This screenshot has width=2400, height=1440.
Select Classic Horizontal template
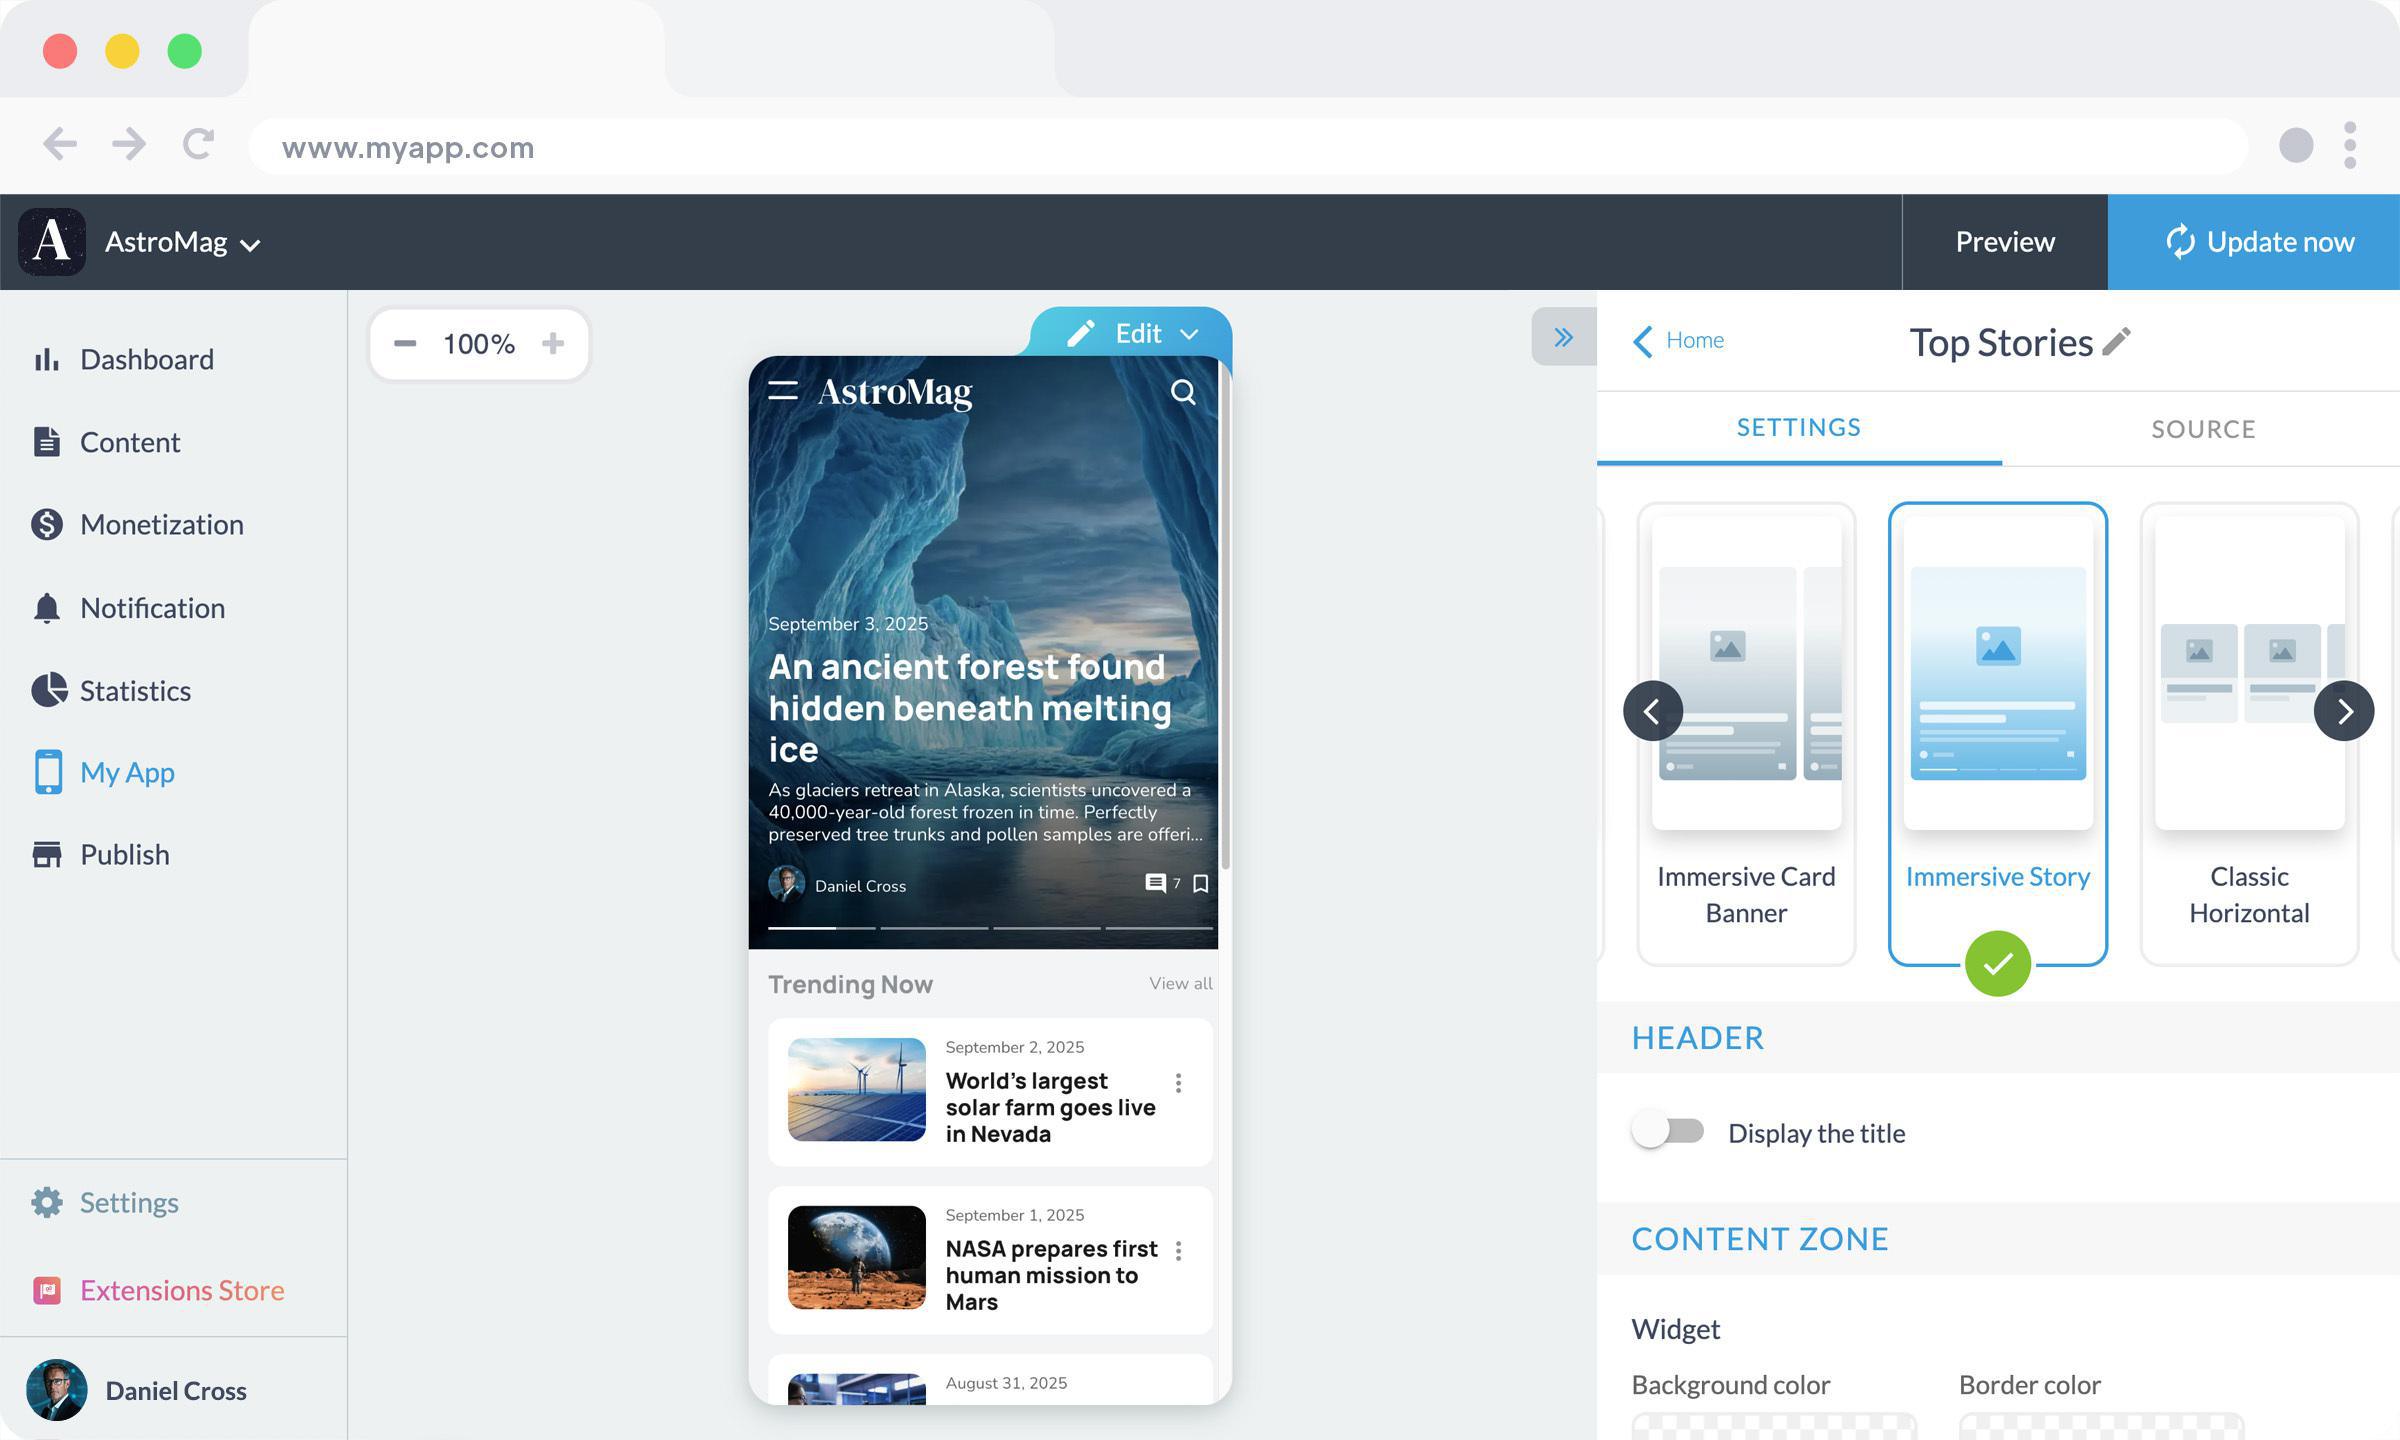[2248, 734]
